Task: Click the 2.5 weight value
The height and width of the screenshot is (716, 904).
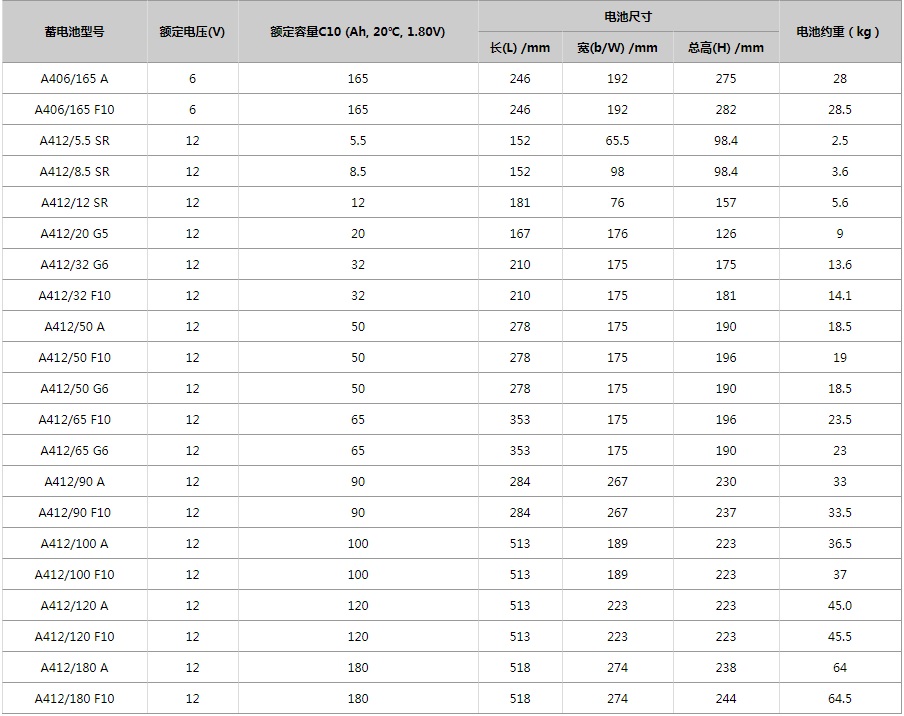Action: point(839,141)
